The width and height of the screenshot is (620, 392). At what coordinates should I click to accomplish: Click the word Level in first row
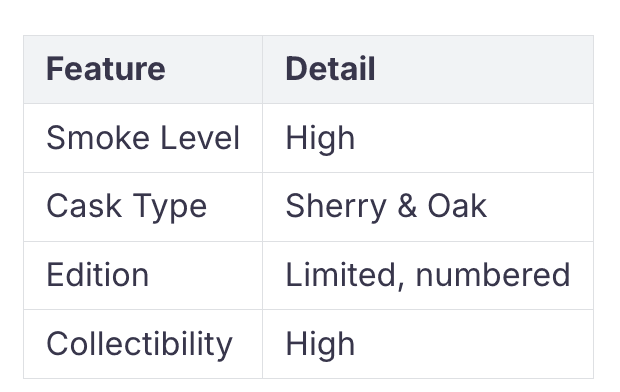coord(200,138)
